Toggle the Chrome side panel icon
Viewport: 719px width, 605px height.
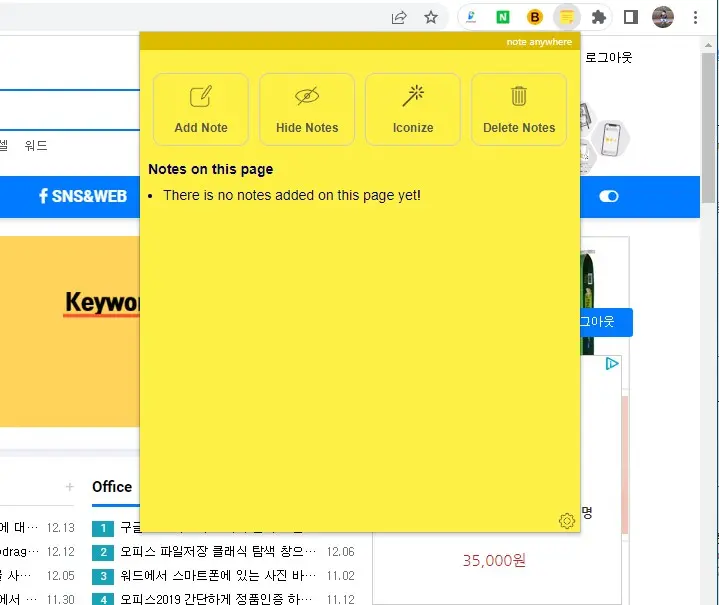[x=631, y=17]
